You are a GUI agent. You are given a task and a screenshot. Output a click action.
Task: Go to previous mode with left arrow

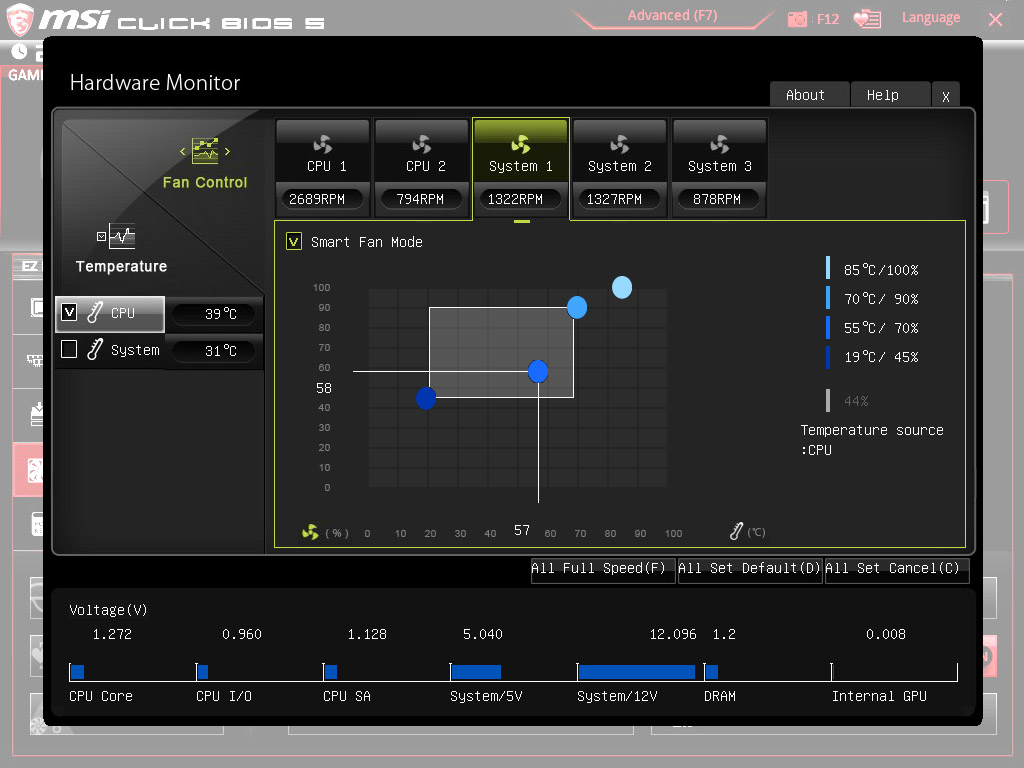pos(182,152)
